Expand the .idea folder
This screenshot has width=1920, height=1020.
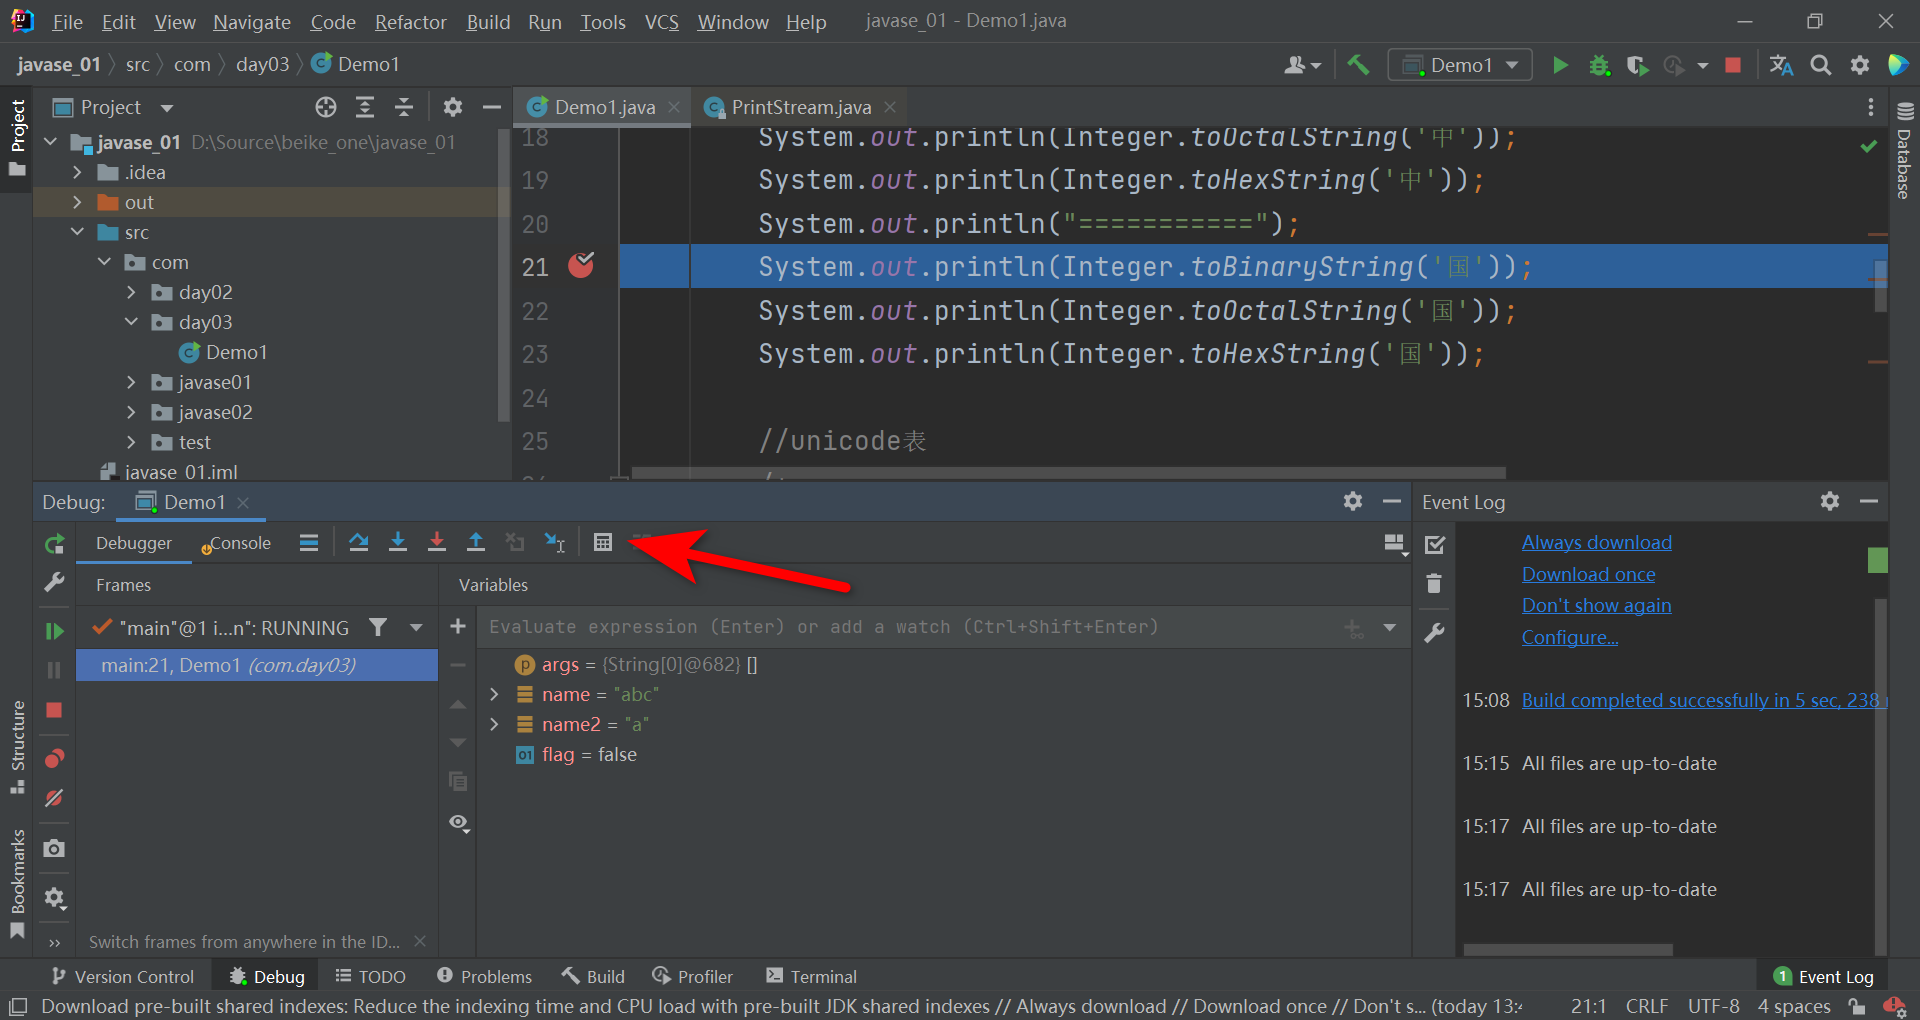[77, 172]
